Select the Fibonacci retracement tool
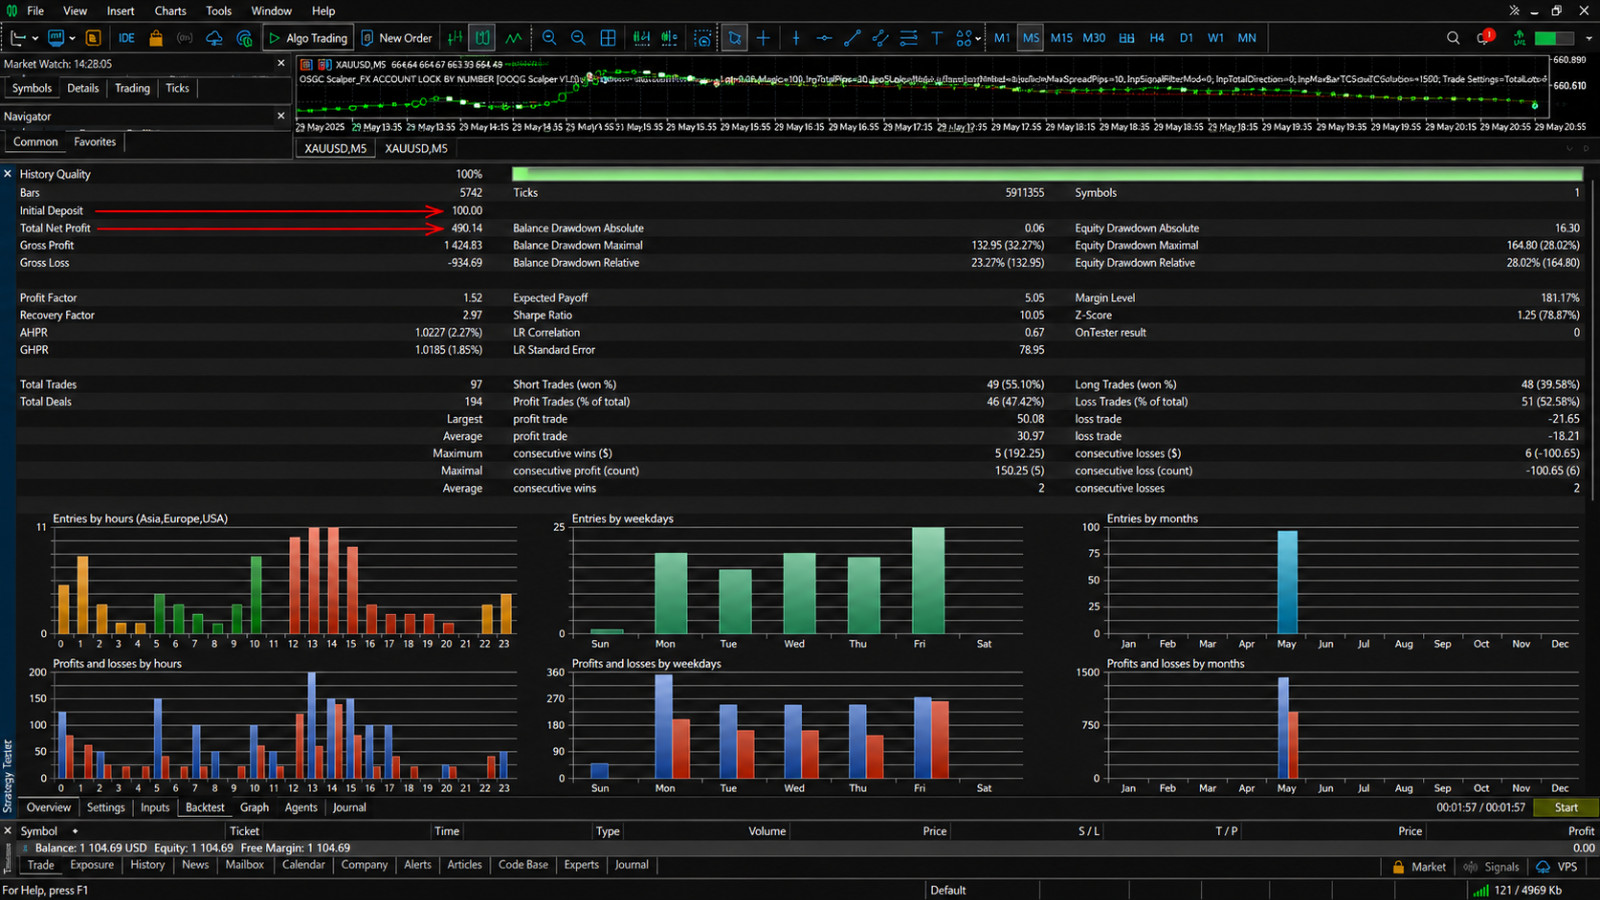 pos(908,38)
